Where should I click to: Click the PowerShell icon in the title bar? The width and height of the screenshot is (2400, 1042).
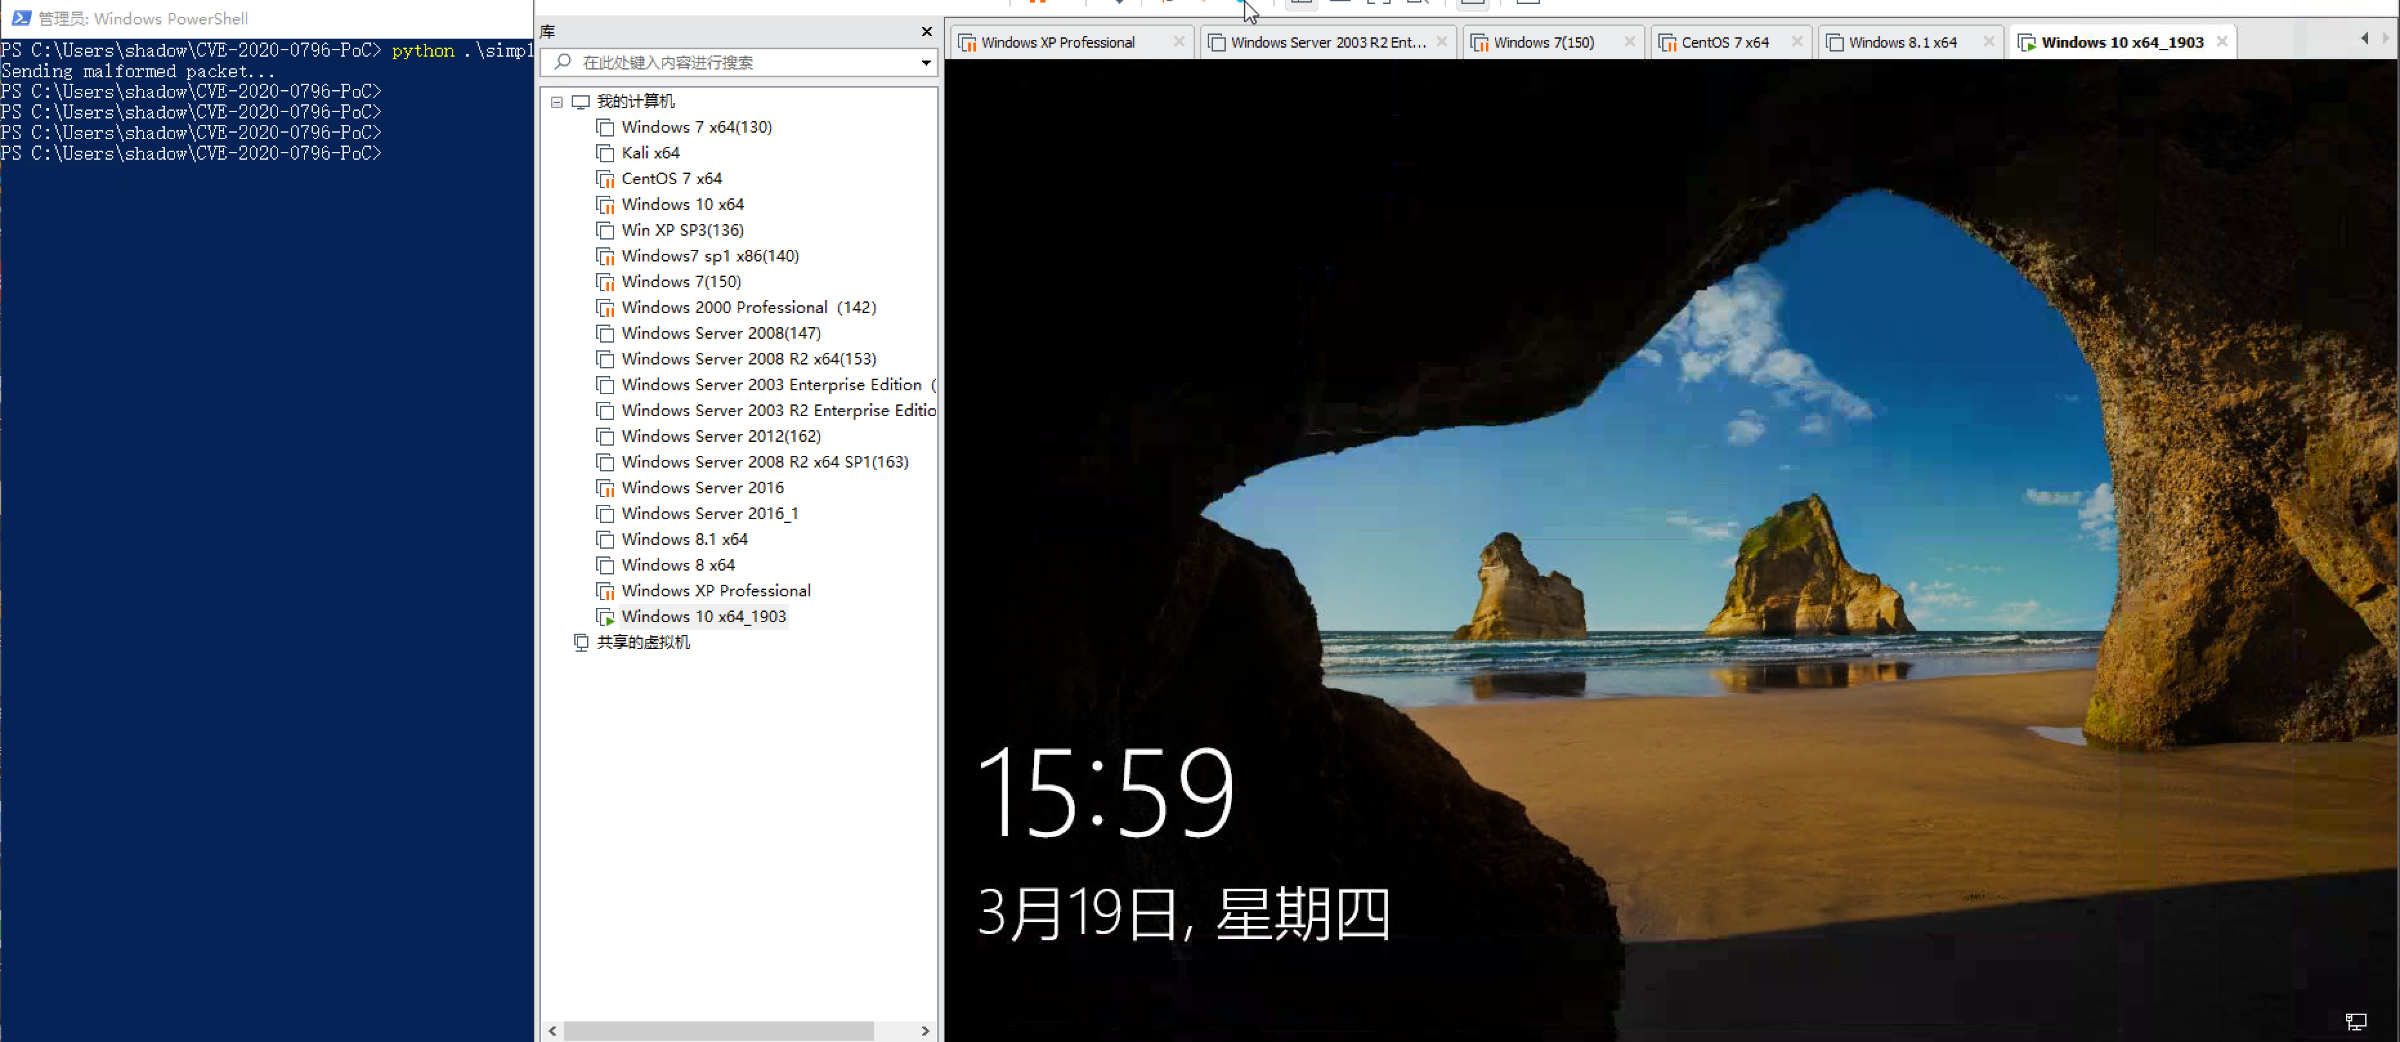(21, 18)
